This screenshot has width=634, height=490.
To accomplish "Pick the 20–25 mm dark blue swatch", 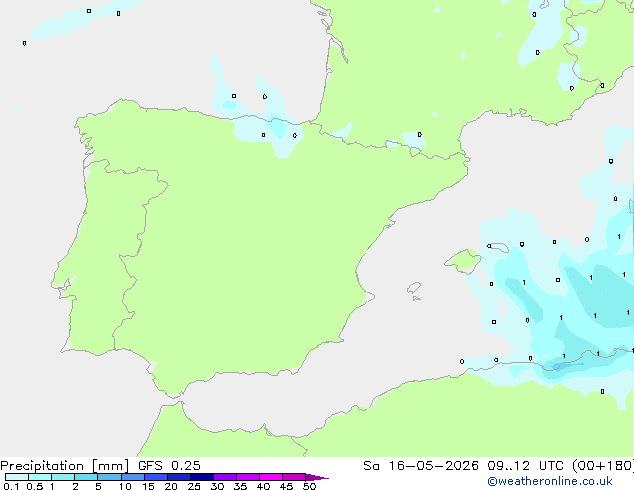I will 179,477.
